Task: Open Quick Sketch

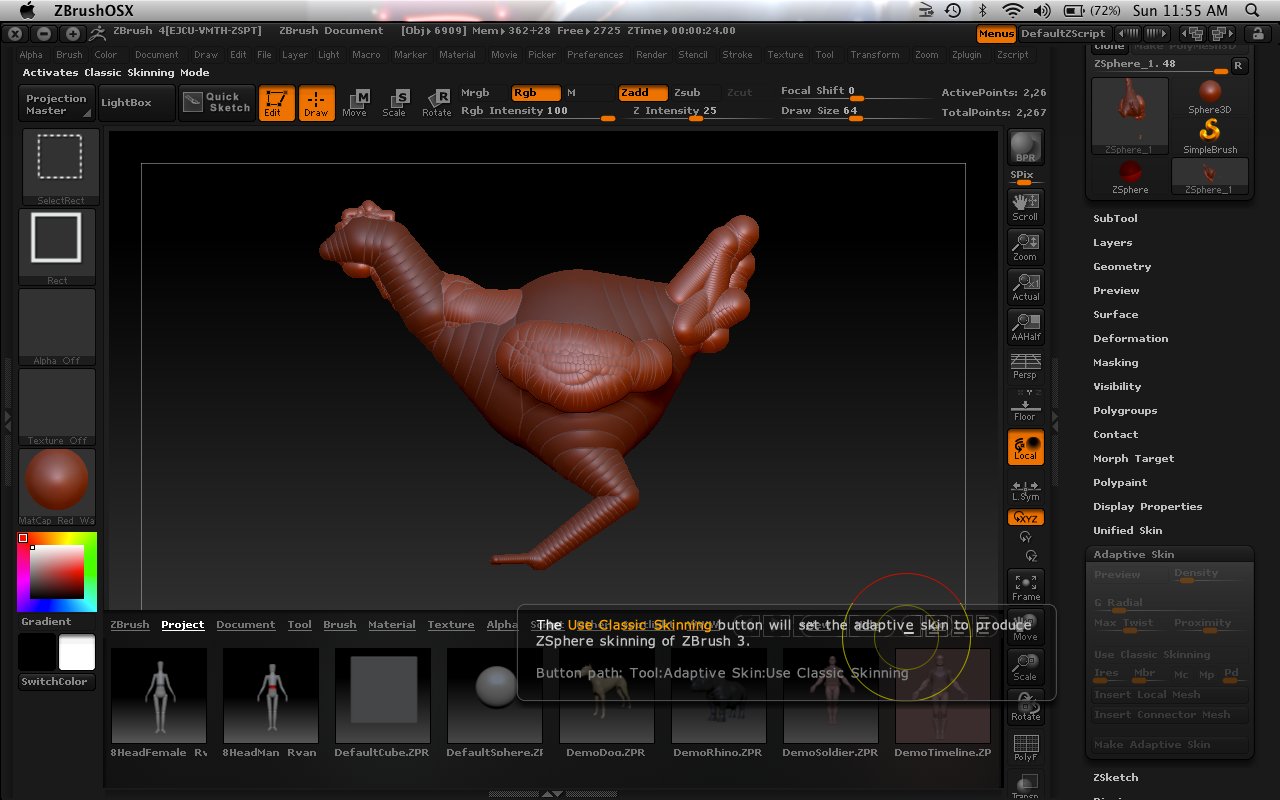Action: [216, 103]
